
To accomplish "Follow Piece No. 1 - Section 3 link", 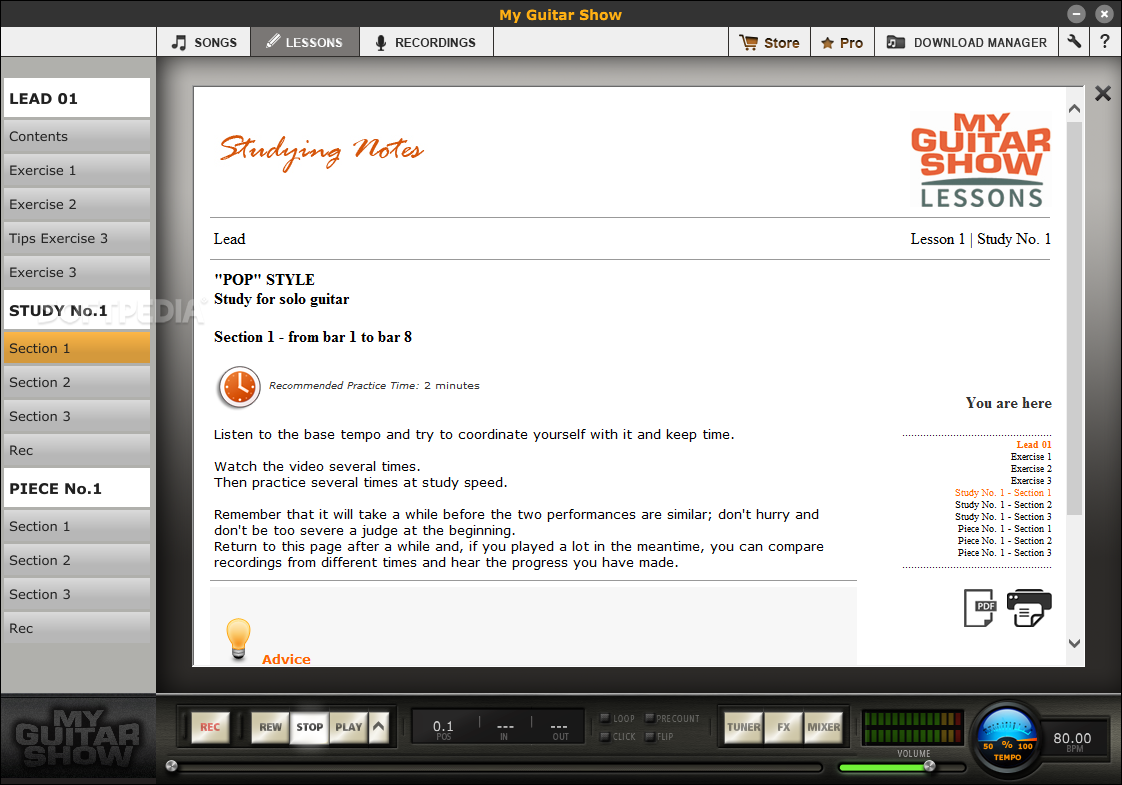I will (1005, 552).
